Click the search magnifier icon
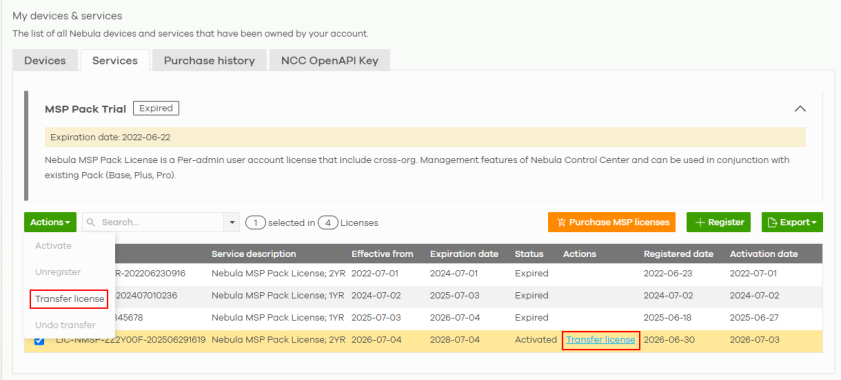Image resolution: width=841 pixels, height=380 pixels. coord(91,222)
